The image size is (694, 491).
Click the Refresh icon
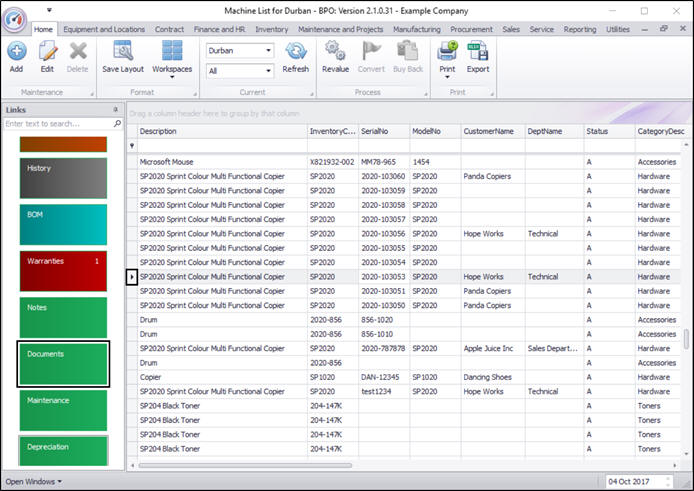[x=296, y=52]
